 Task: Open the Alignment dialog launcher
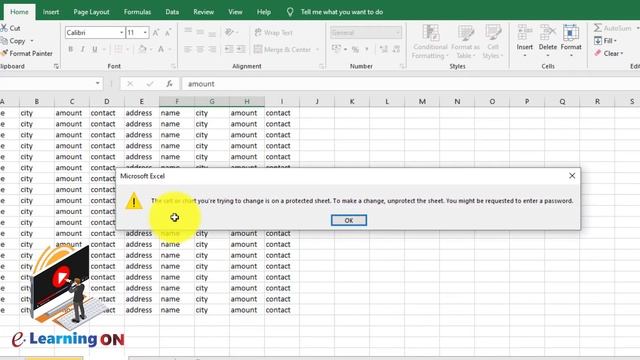[321, 66]
